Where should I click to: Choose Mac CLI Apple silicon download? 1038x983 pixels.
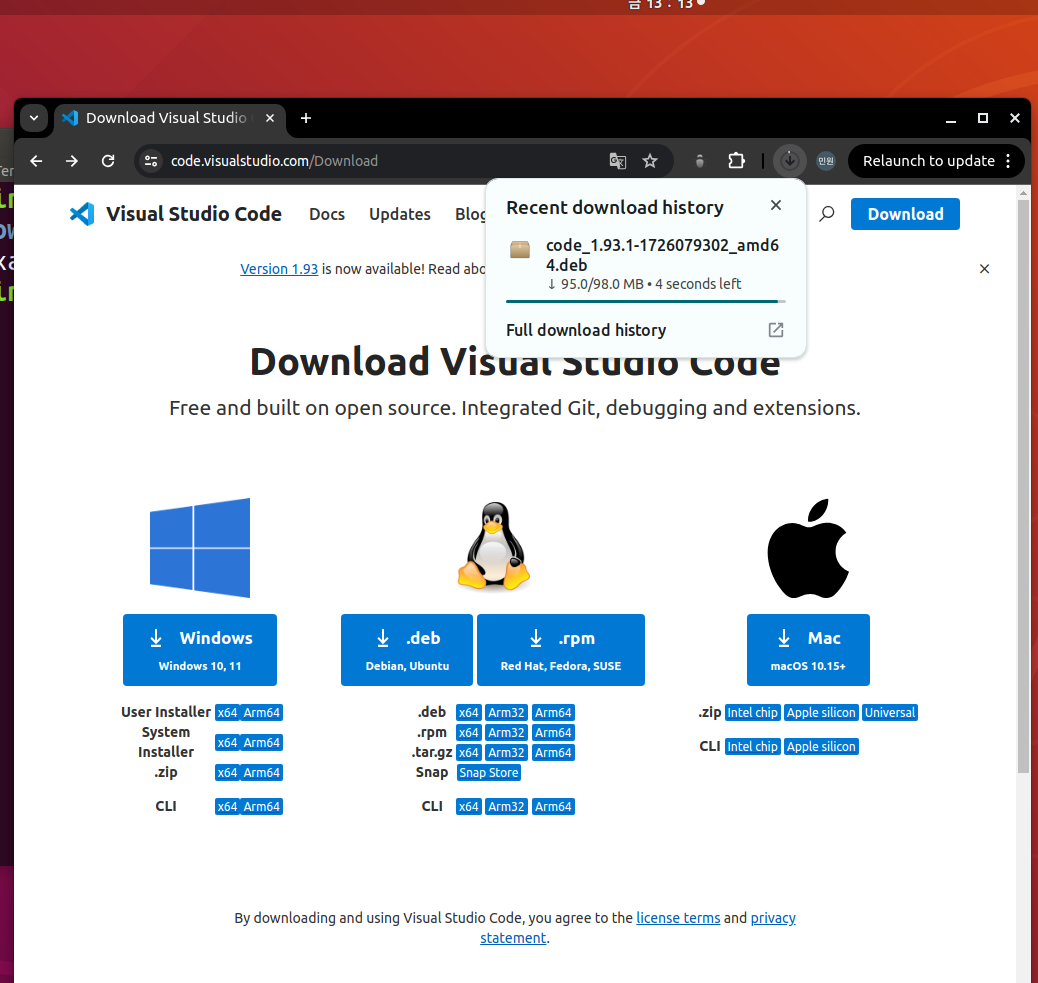(x=821, y=747)
